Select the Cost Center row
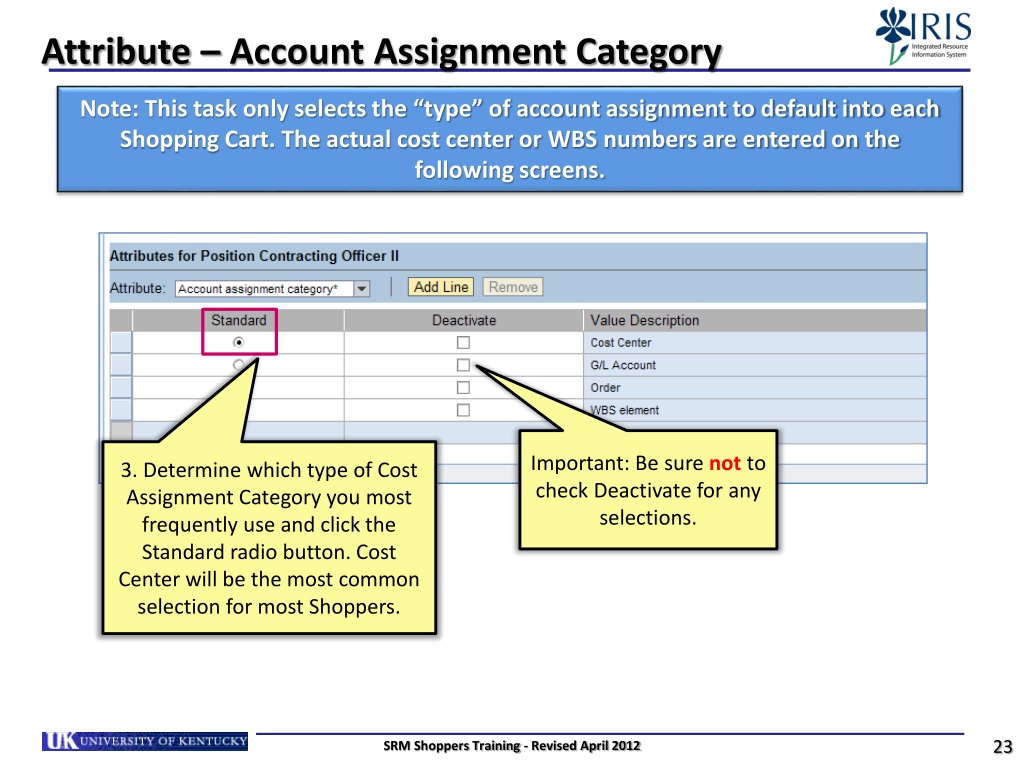 [120, 341]
